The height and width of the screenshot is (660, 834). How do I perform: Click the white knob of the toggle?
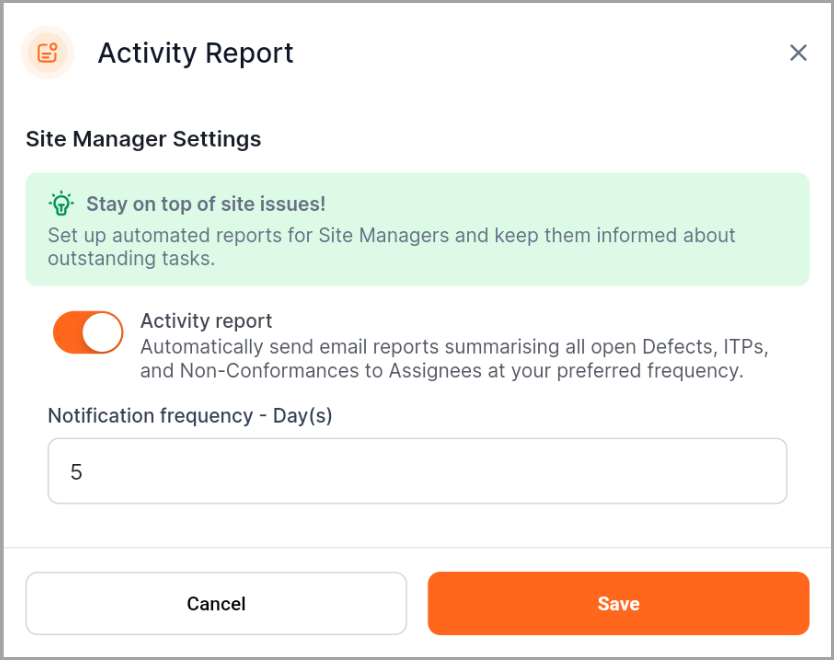102,332
